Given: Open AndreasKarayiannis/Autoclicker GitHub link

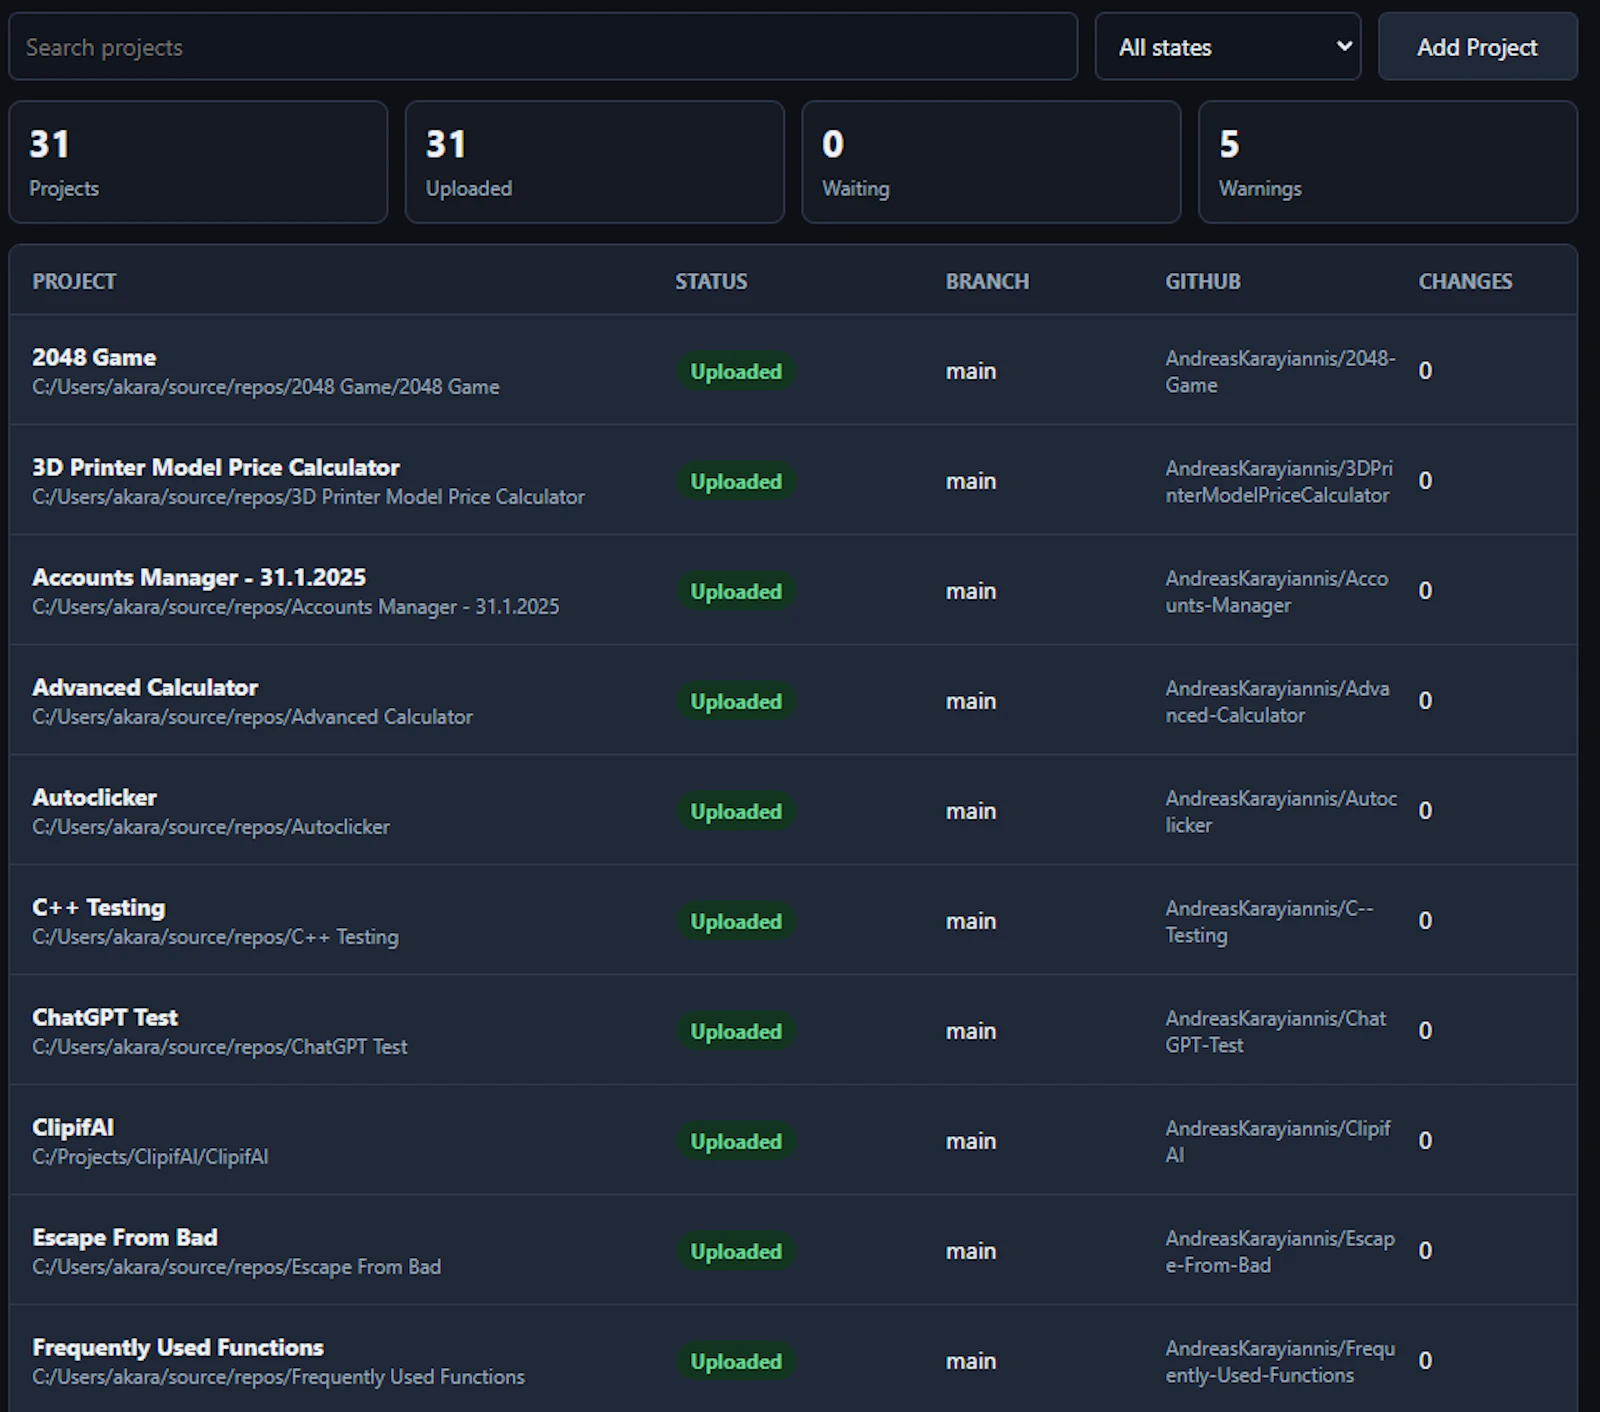Looking at the screenshot, I should tap(1281, 811).
